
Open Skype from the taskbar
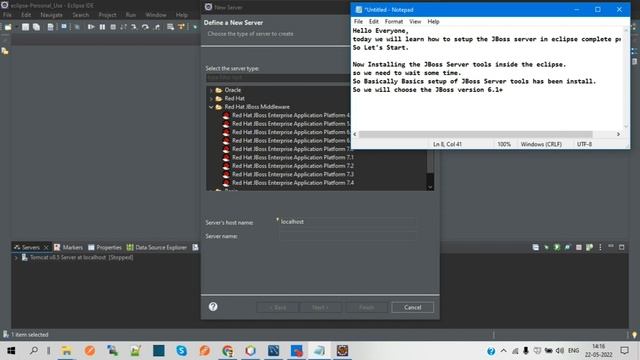[x=182, y=351]
